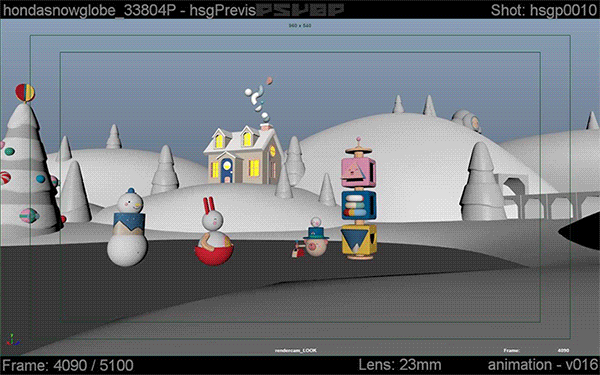This screenshot has height=375, width=600.
Task: Click the 960 x 540 resolution label
Action: (300, 26)
